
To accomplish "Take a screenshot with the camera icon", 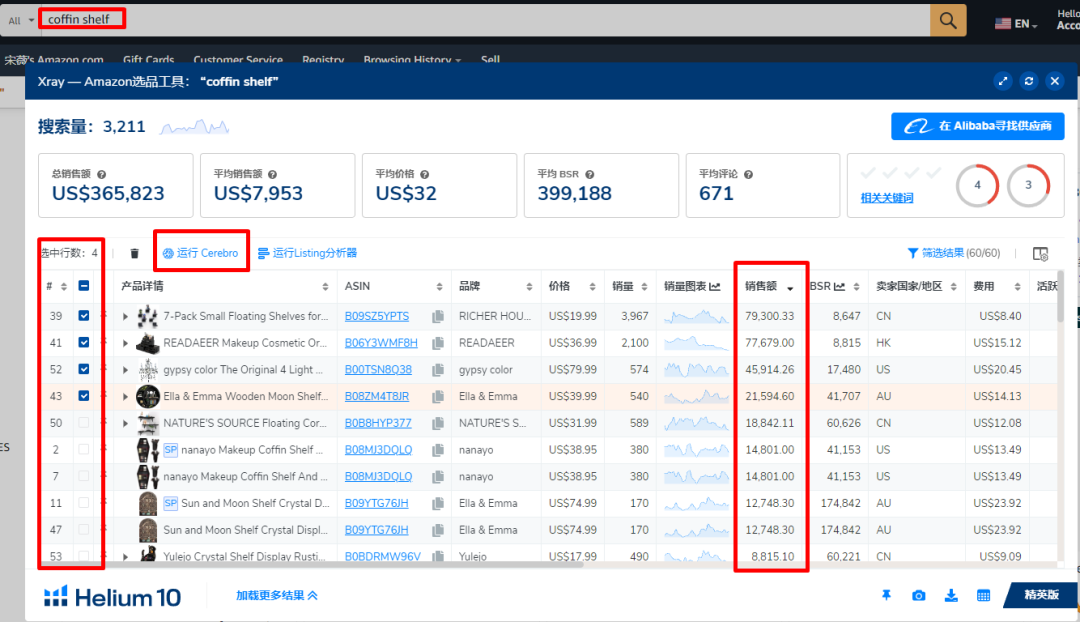I will tap(918, 596).
